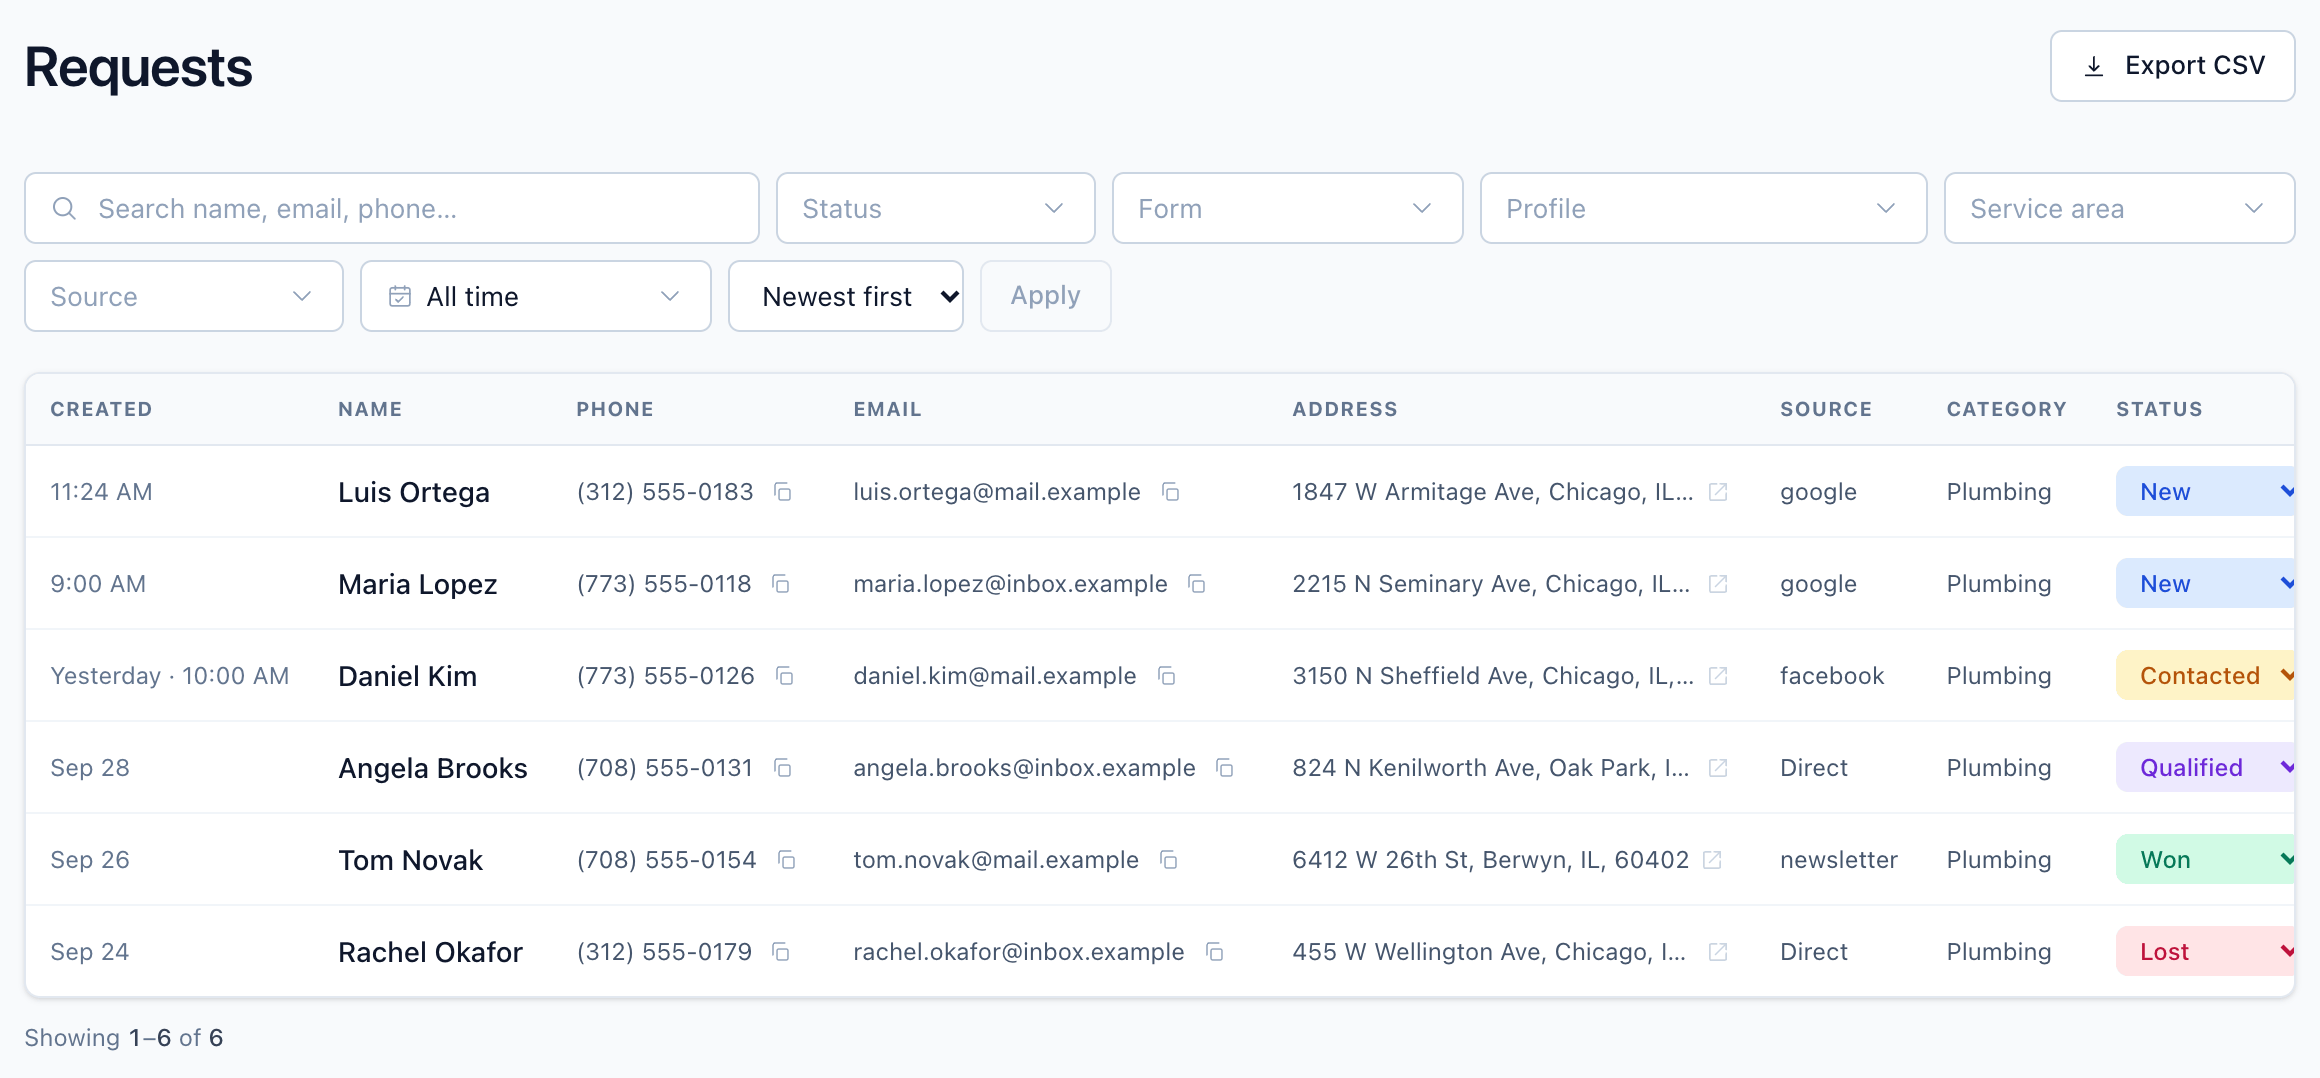The height and width of the screenshot is (1078, 2320).
Task: Open the Source filter dropdown
Action: [x=183, y=296]
